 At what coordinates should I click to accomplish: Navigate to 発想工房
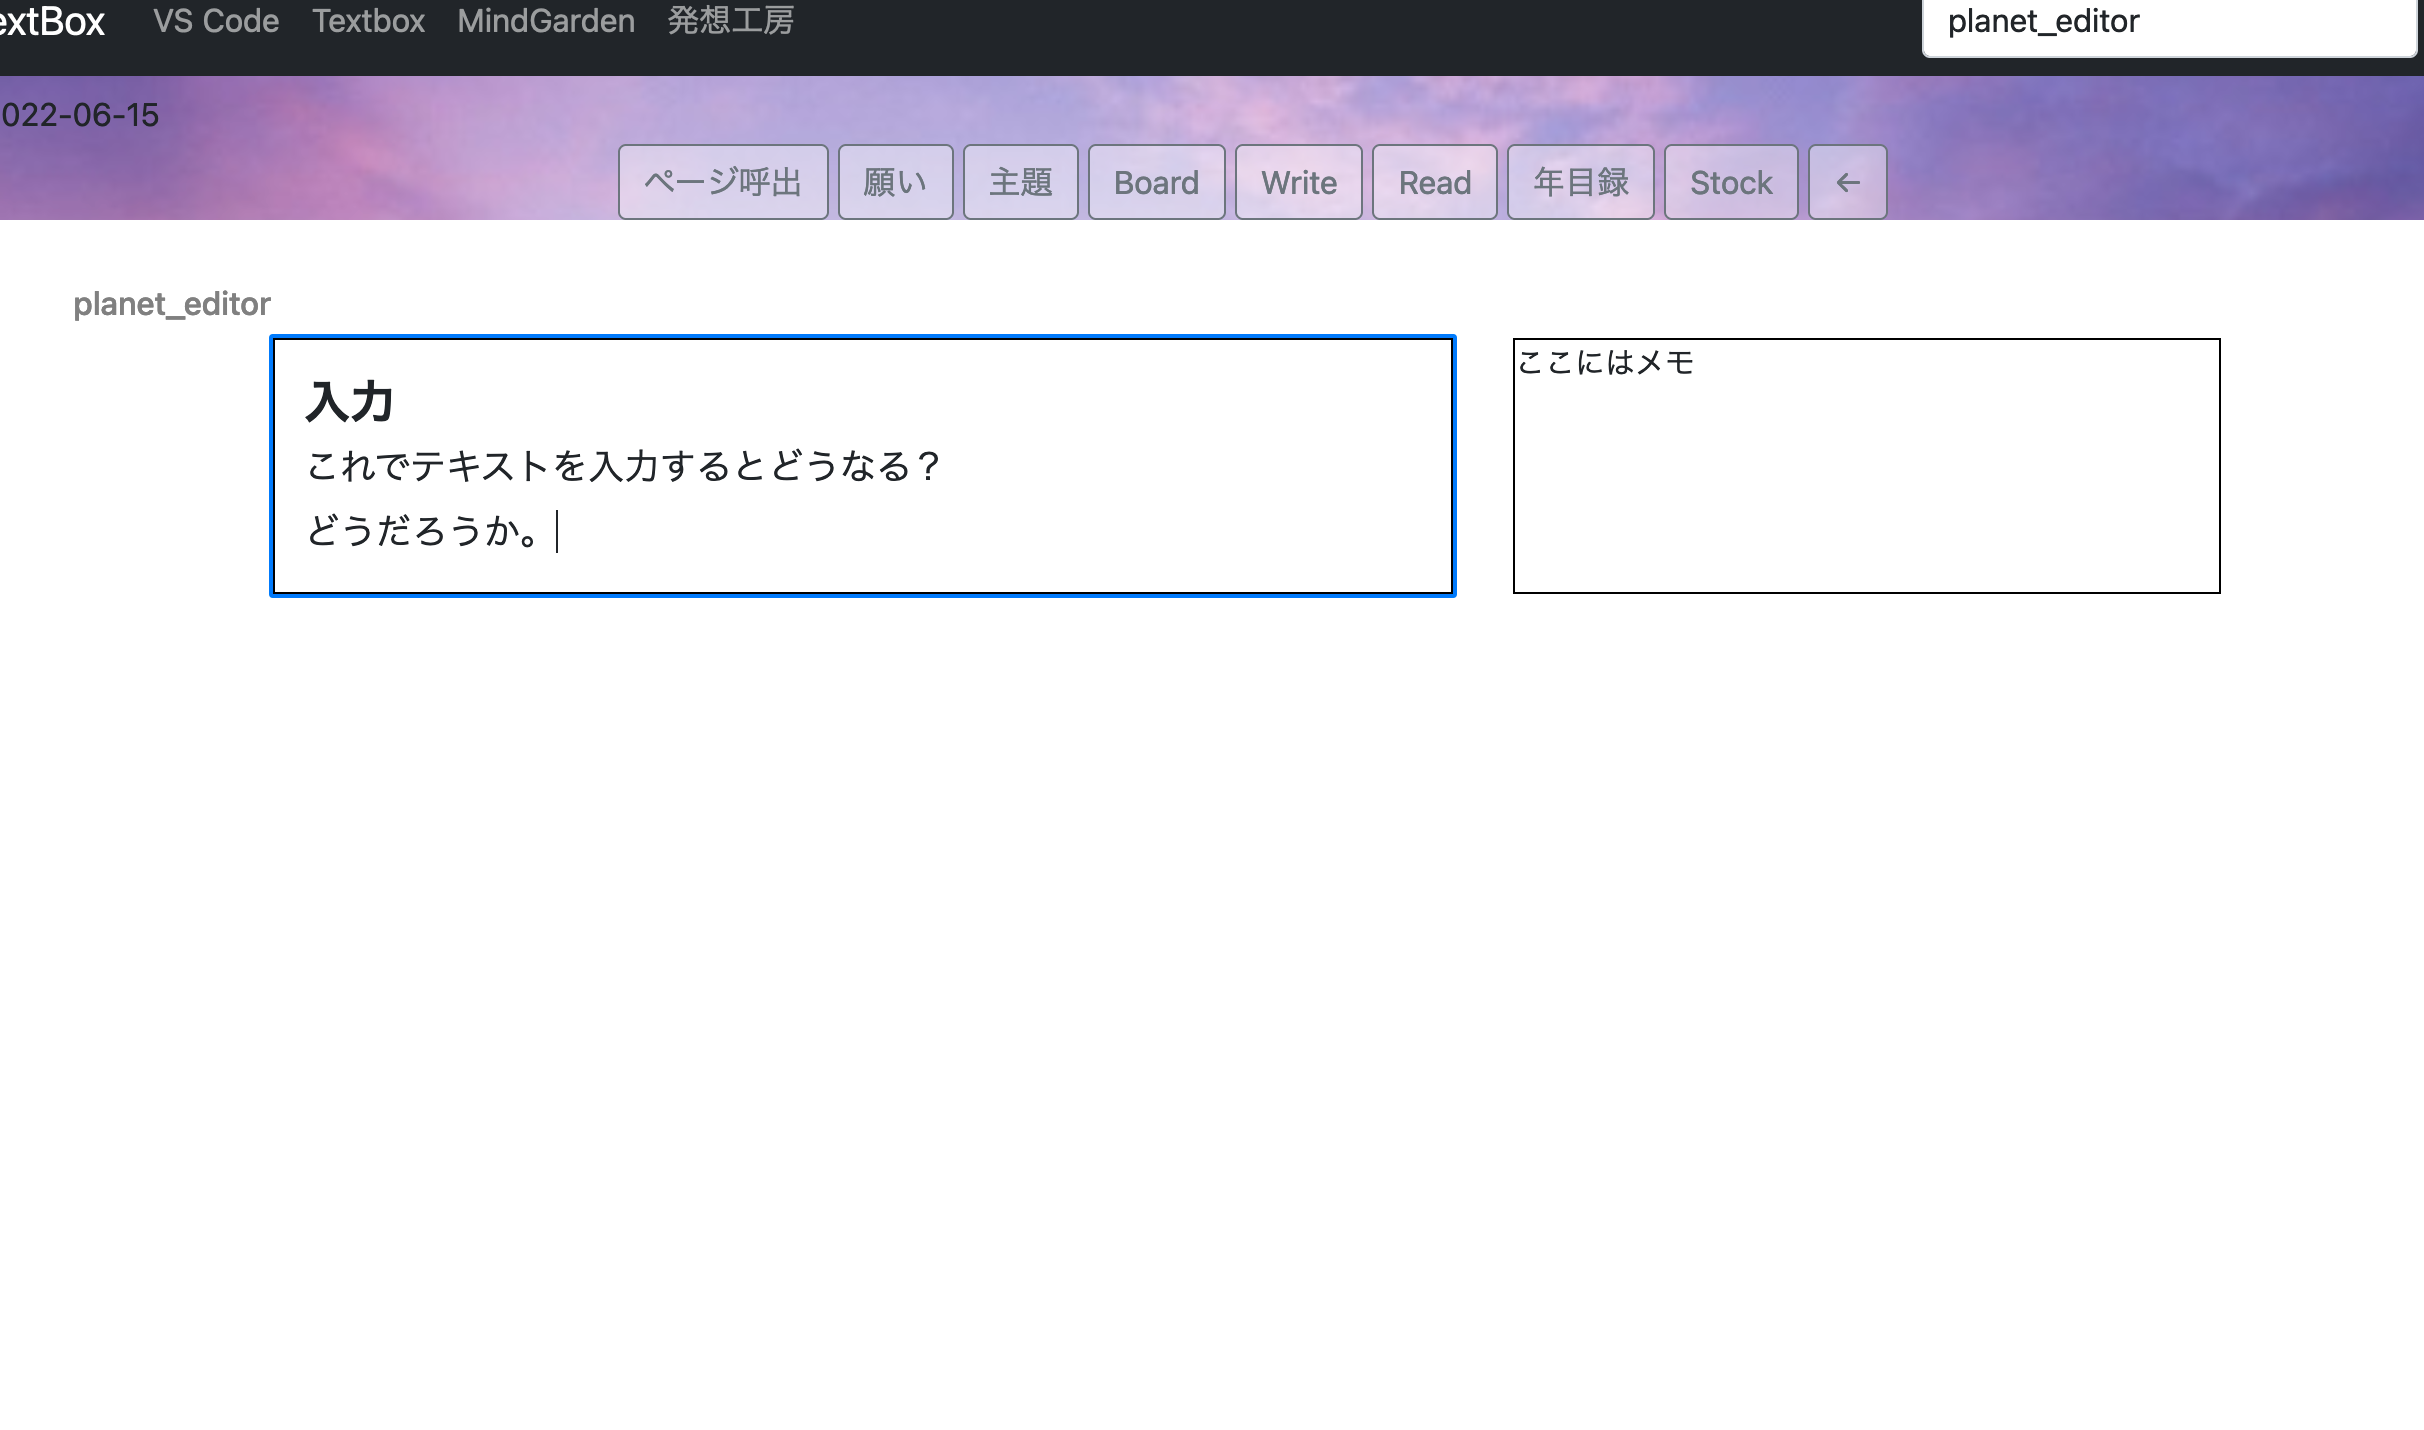click(729, 21)
